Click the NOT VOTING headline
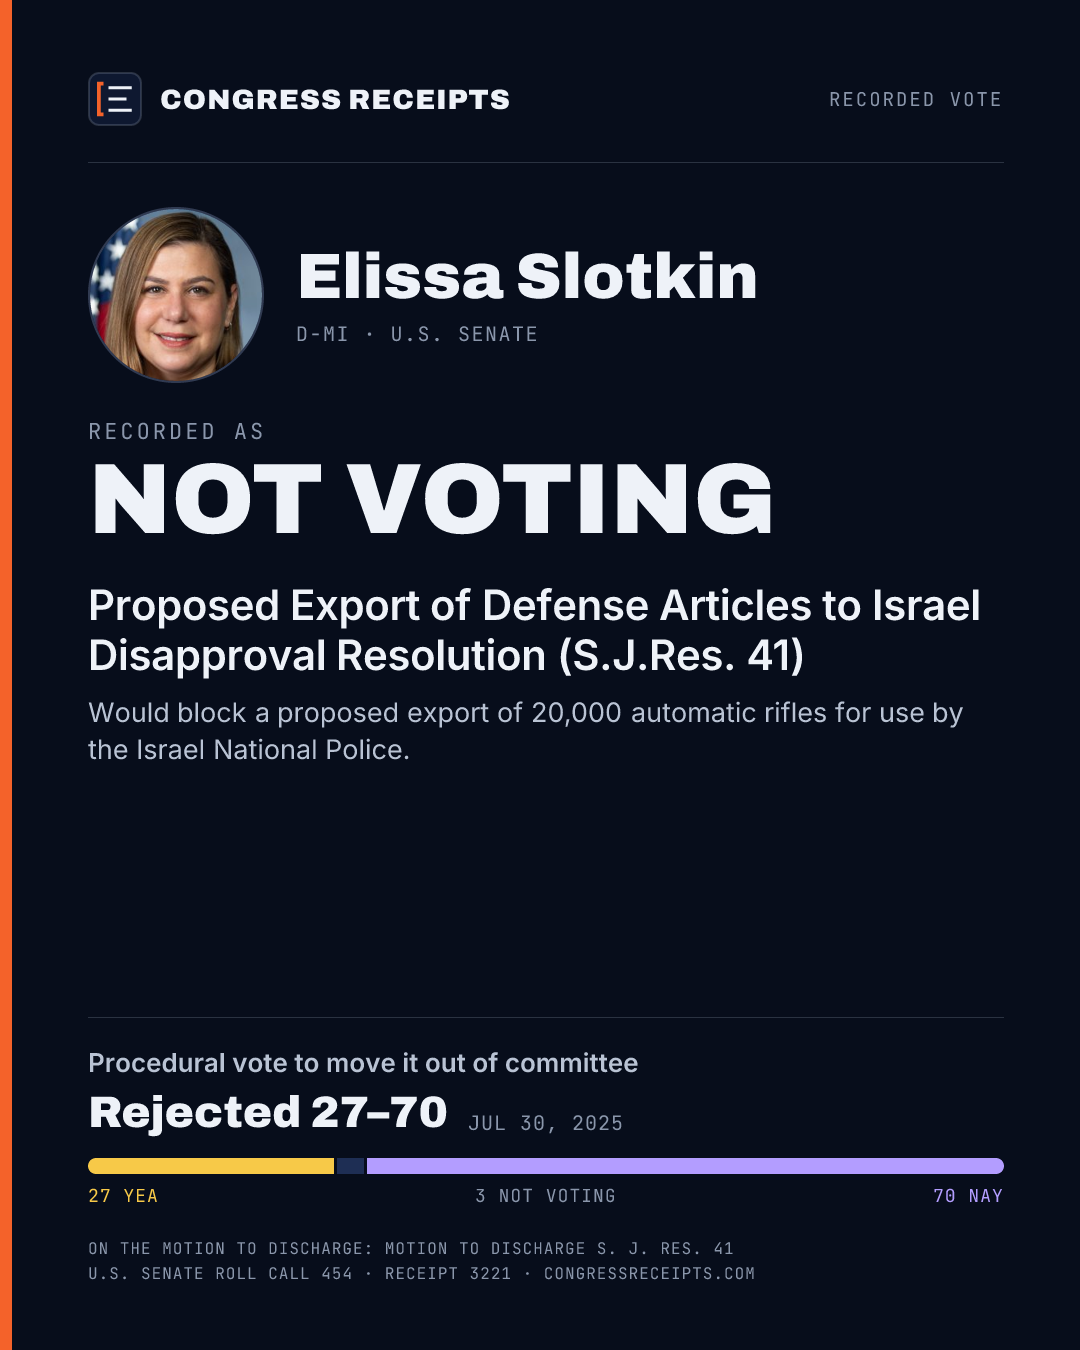Image resolution: width=1080 pixels, height=1350 pixels. click(x=432, y=499)
